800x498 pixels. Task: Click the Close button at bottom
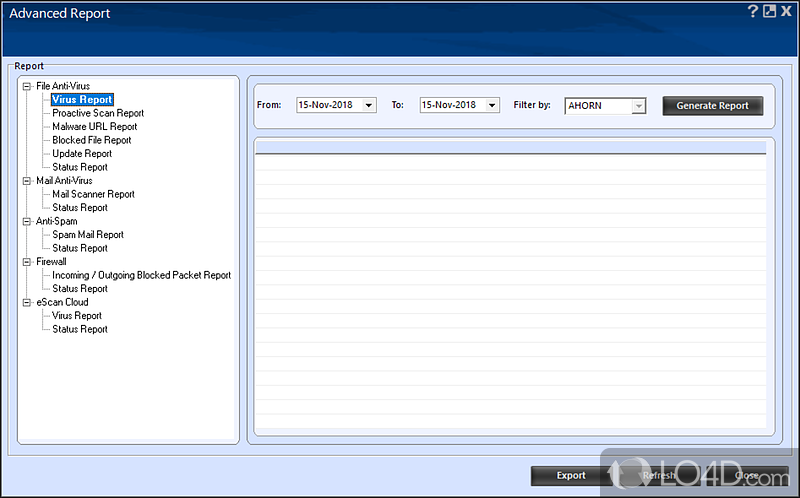tap(746, 476)
